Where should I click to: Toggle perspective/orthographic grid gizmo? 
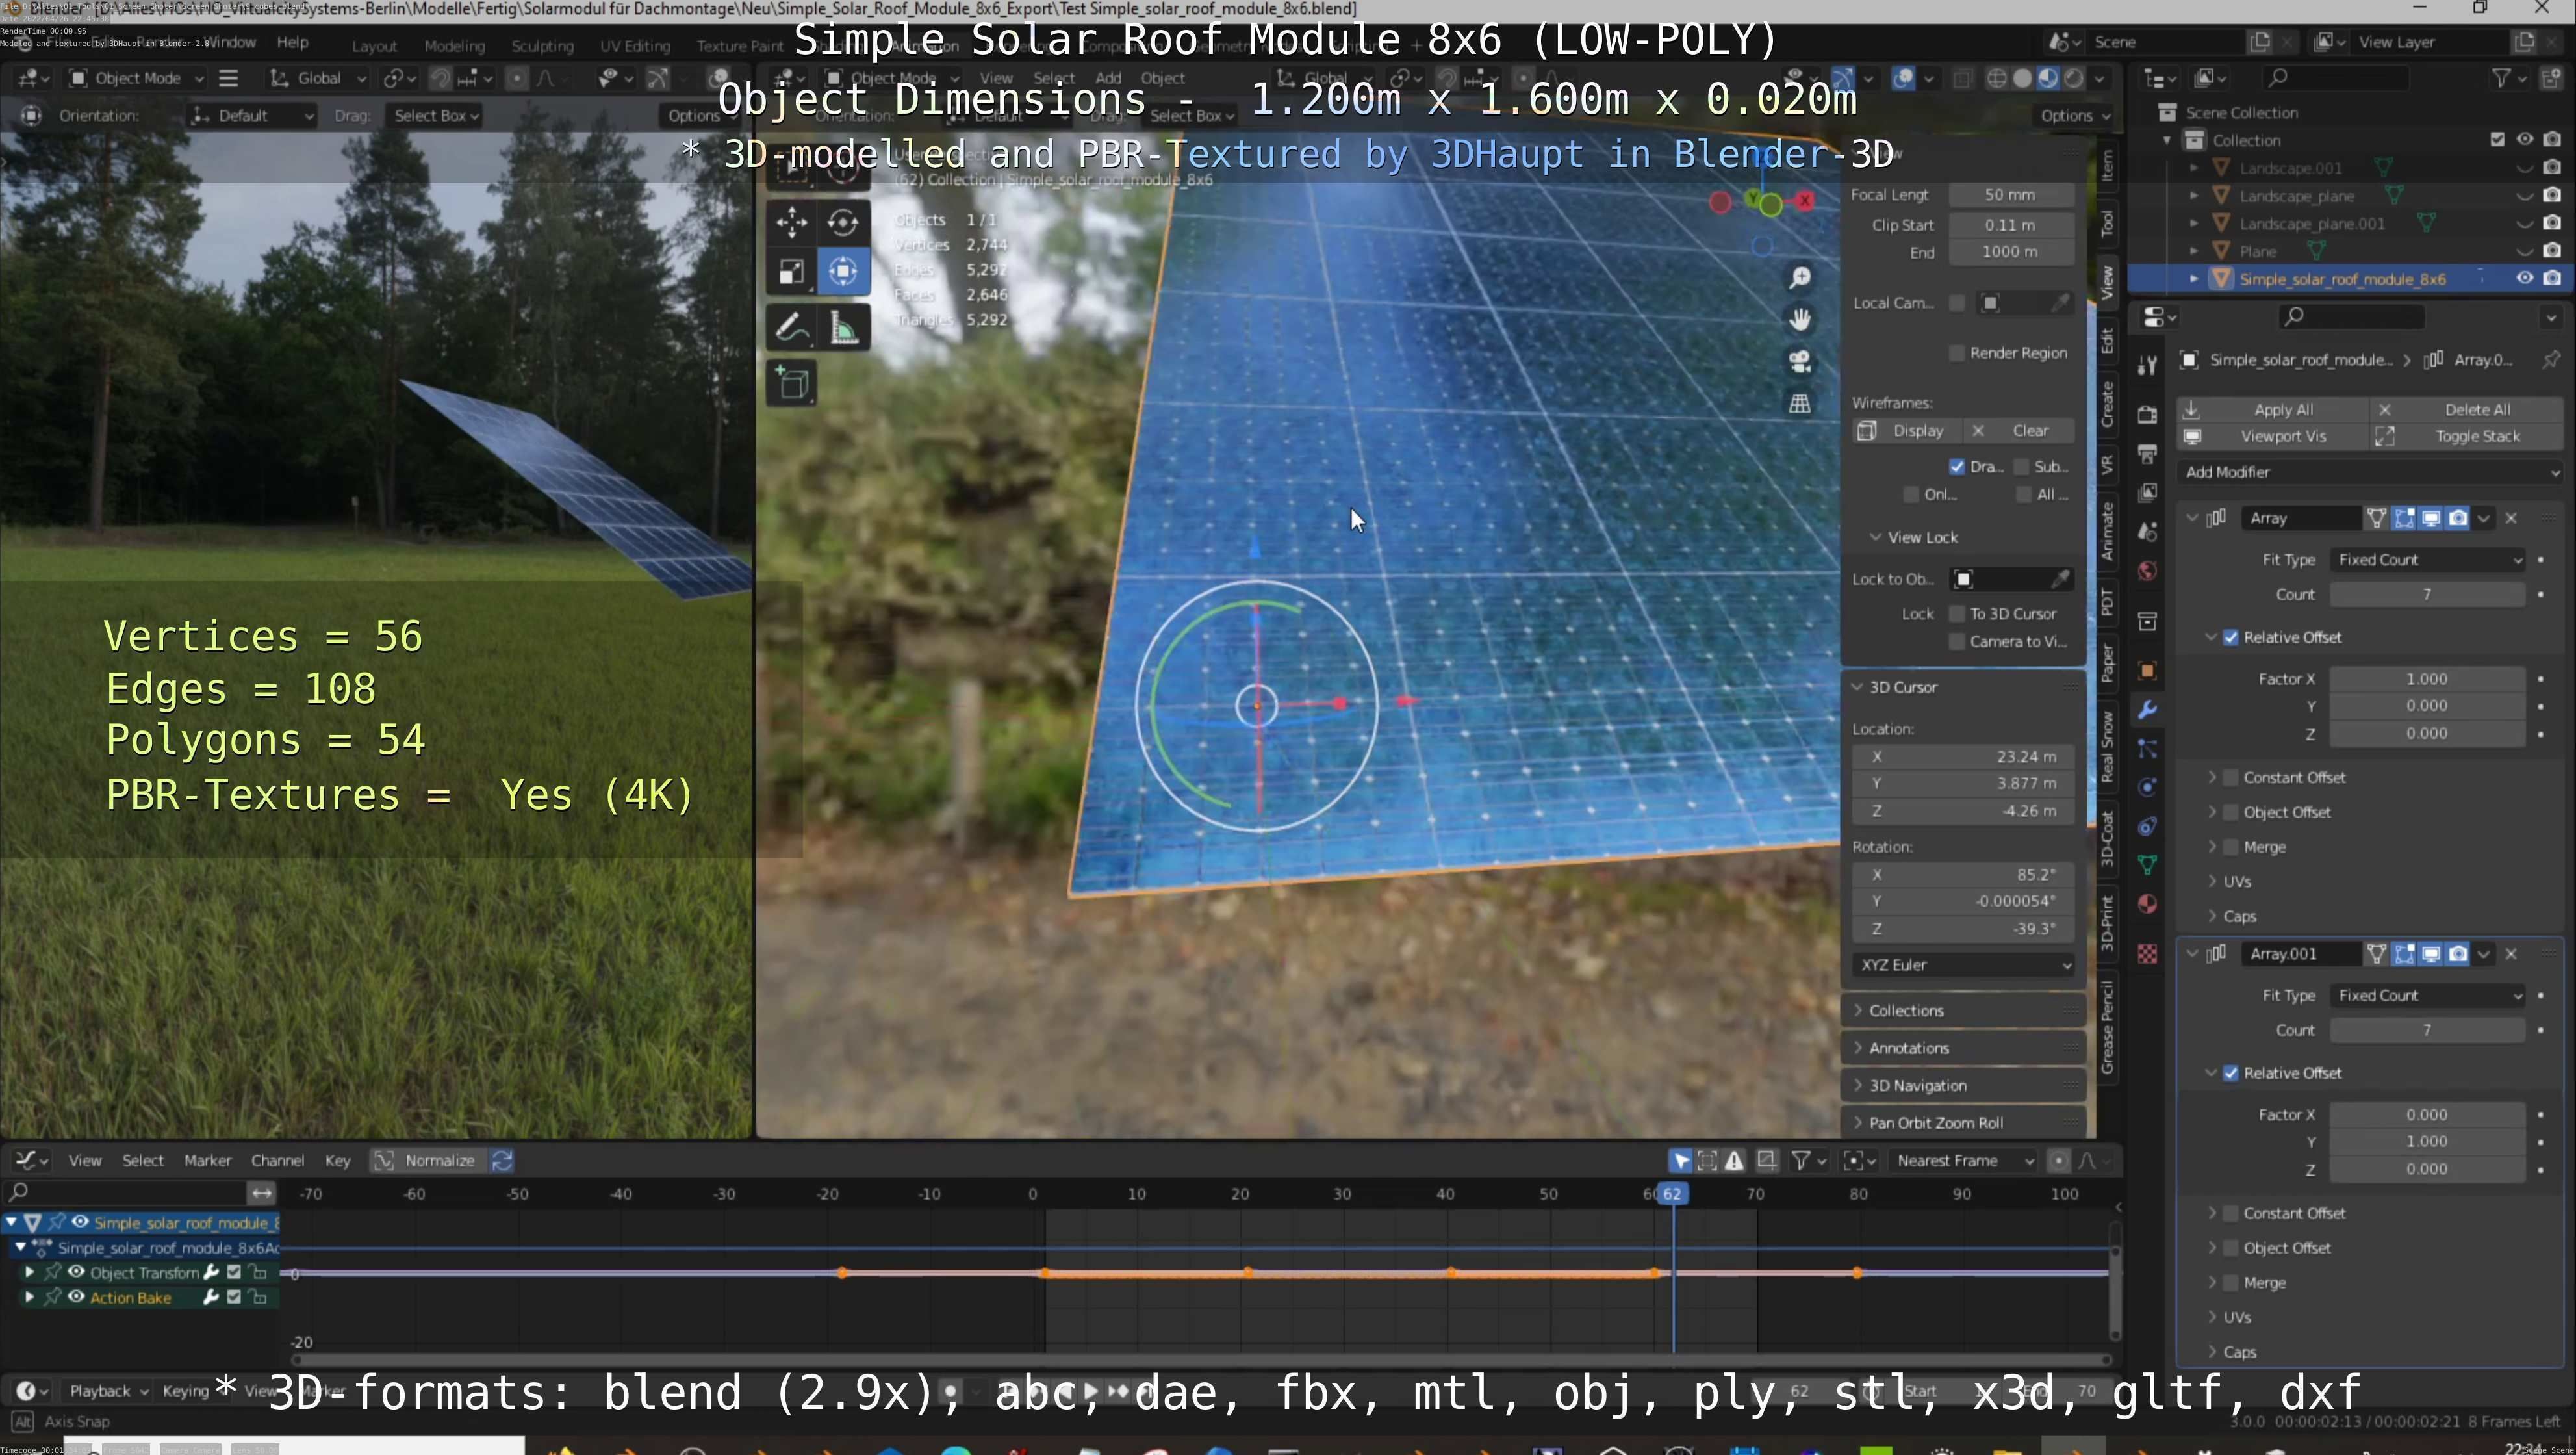[1800, 403]
